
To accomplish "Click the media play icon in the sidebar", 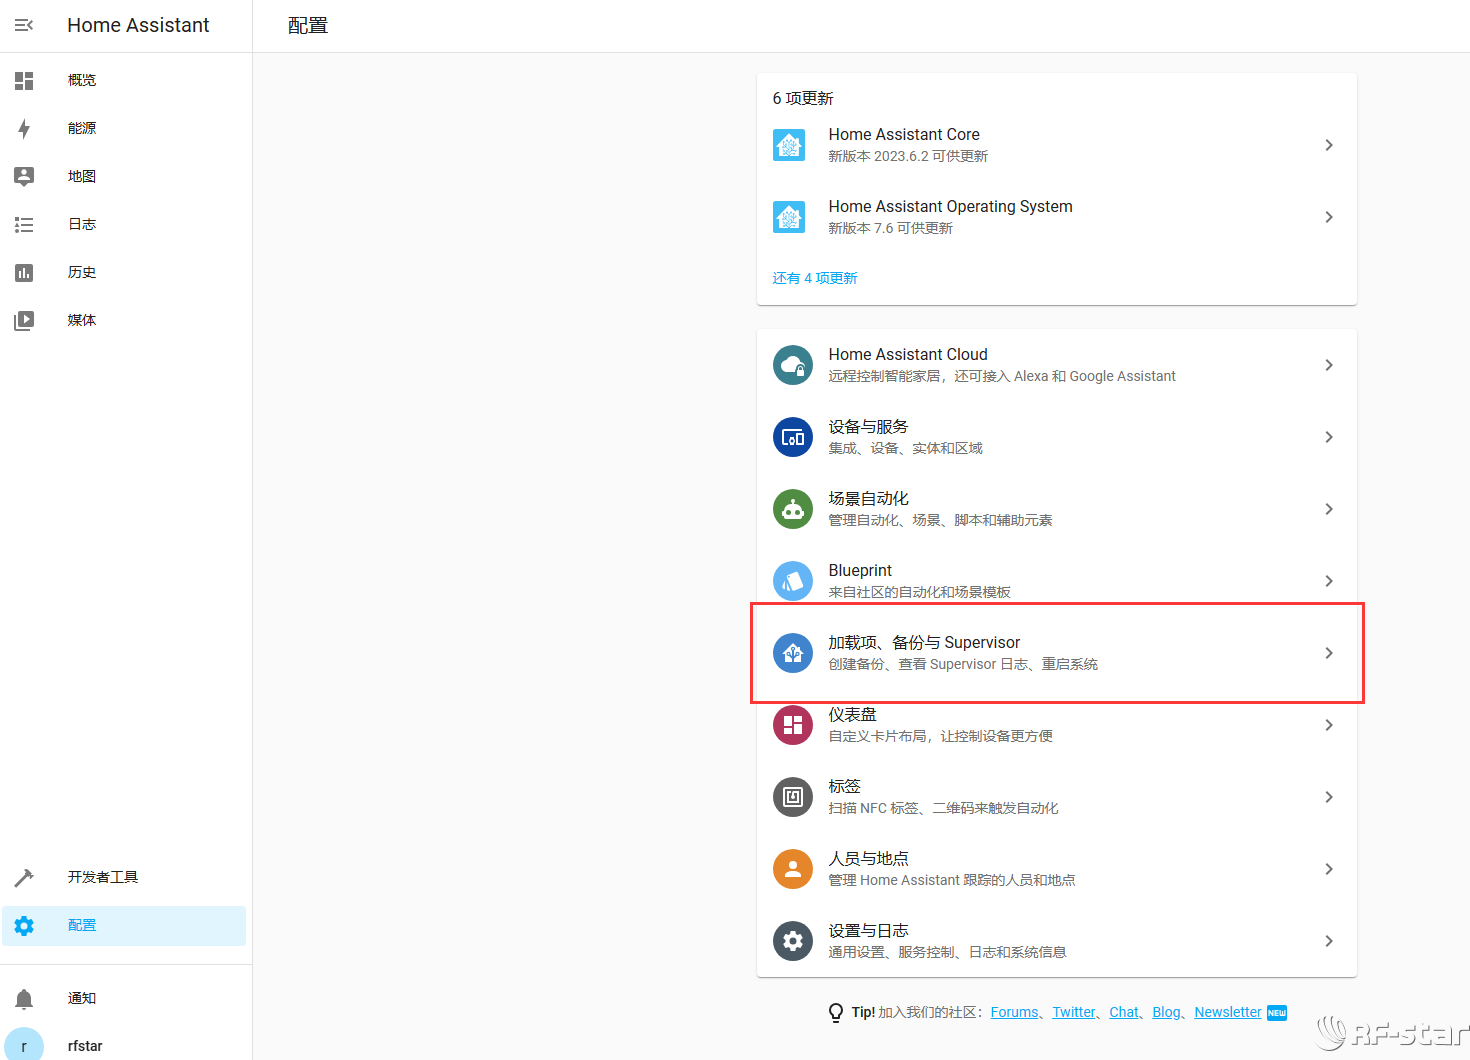I will point(24,320).
